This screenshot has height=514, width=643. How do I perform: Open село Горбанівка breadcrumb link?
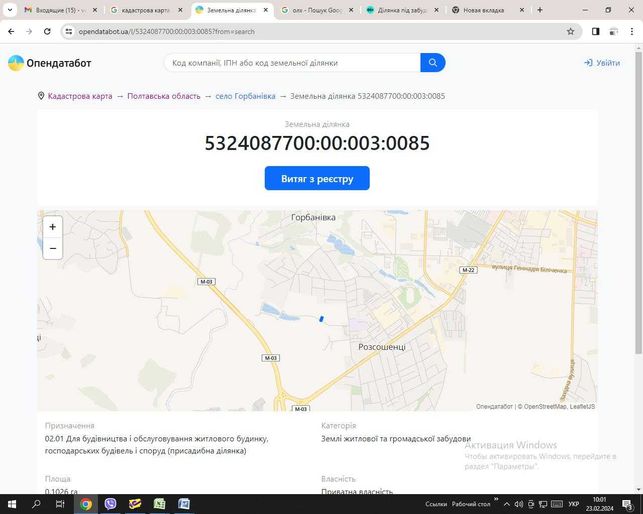[245, 96]
